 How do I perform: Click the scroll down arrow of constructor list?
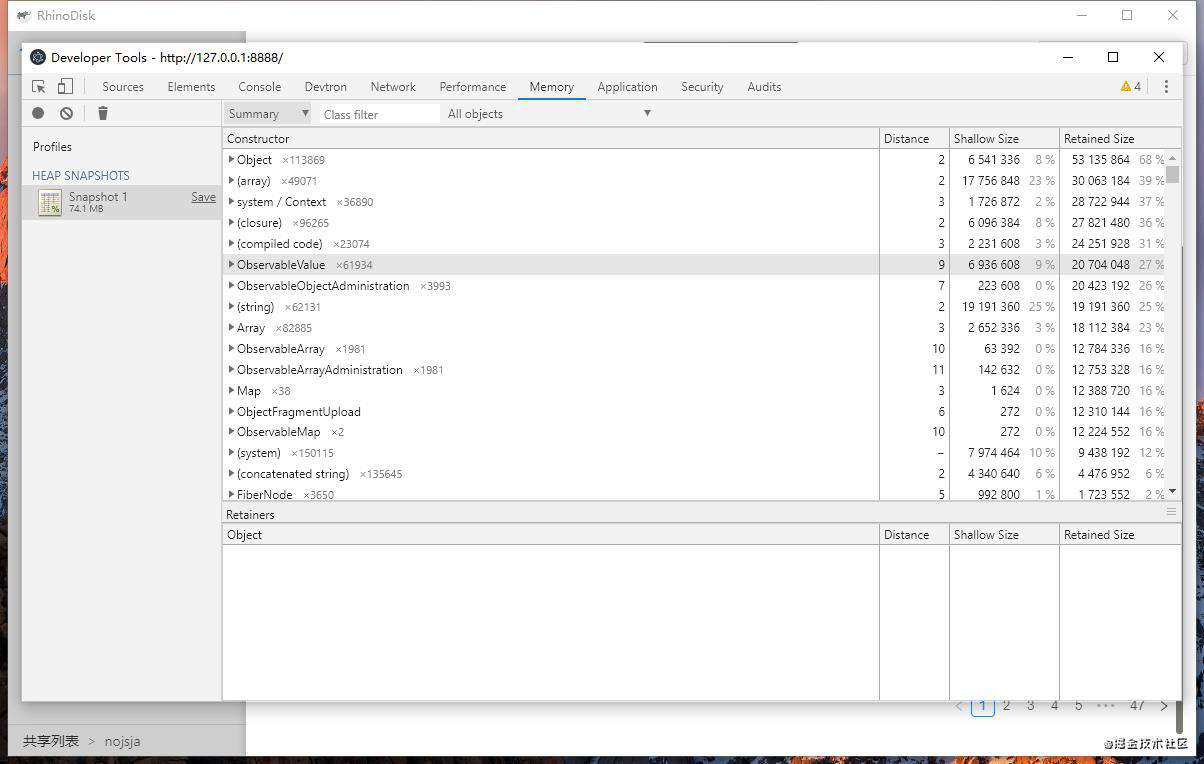pos(1173,491)
